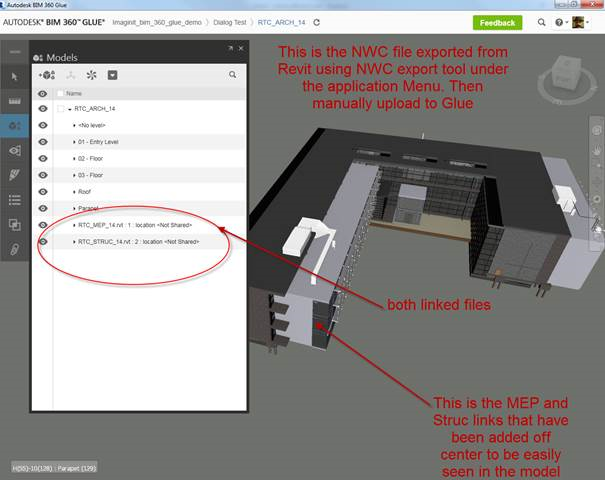The width and height of the screenshot is (605, 480).
Task: Hide the RTC_STRUC_14.rvt linked file
Action: pos(43,241)
